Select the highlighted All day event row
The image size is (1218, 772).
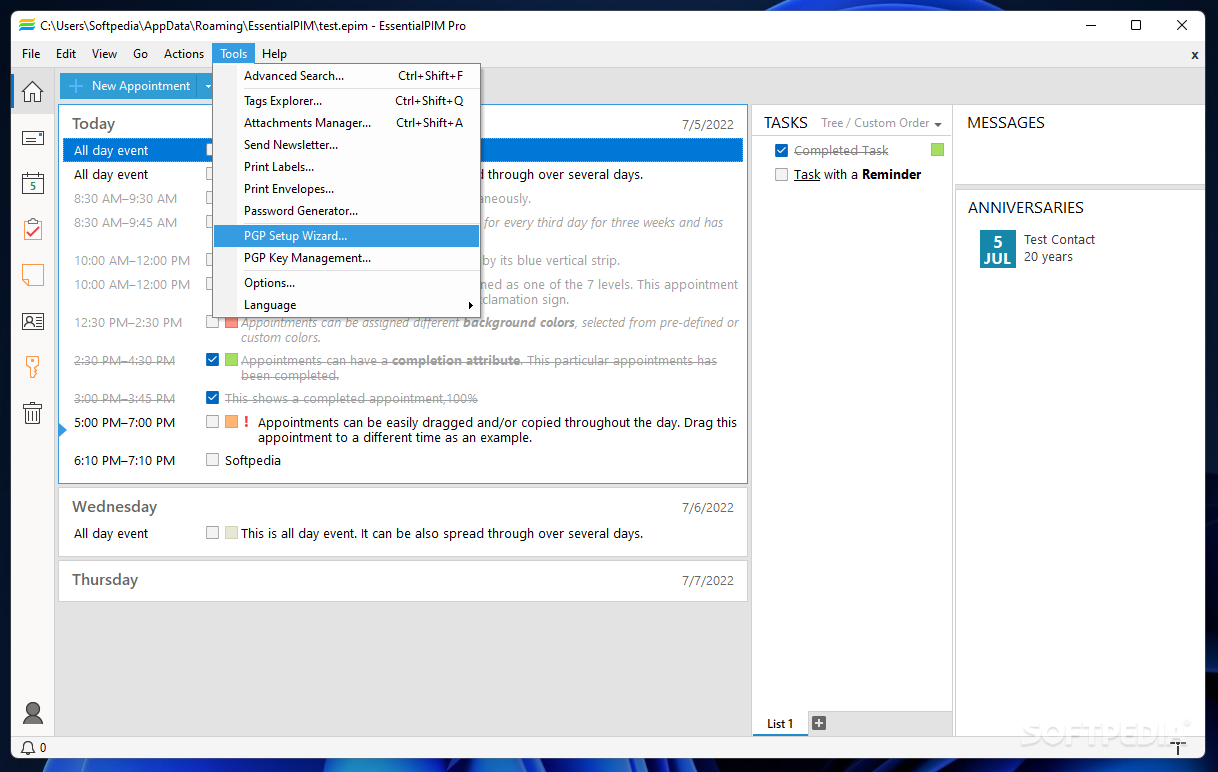(x=401, y=150)
